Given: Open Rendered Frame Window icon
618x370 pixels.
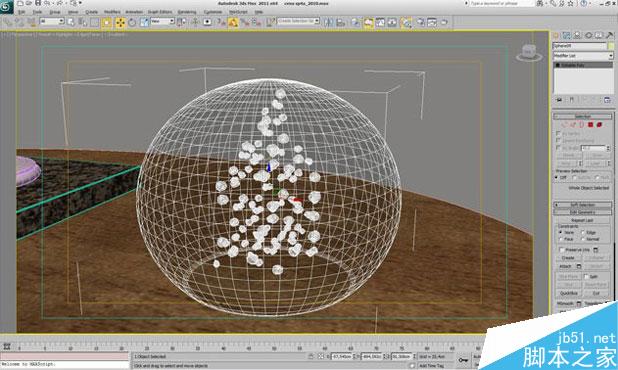Looking at the screenshot, I should pos(432,22).
